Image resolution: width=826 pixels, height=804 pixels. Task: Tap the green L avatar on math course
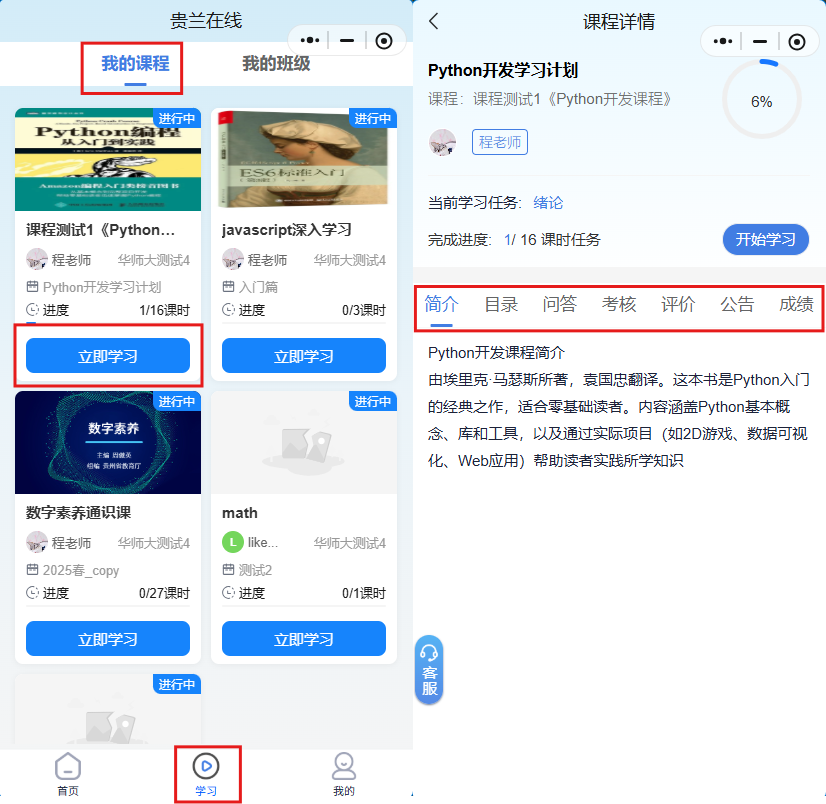(232, 543)
